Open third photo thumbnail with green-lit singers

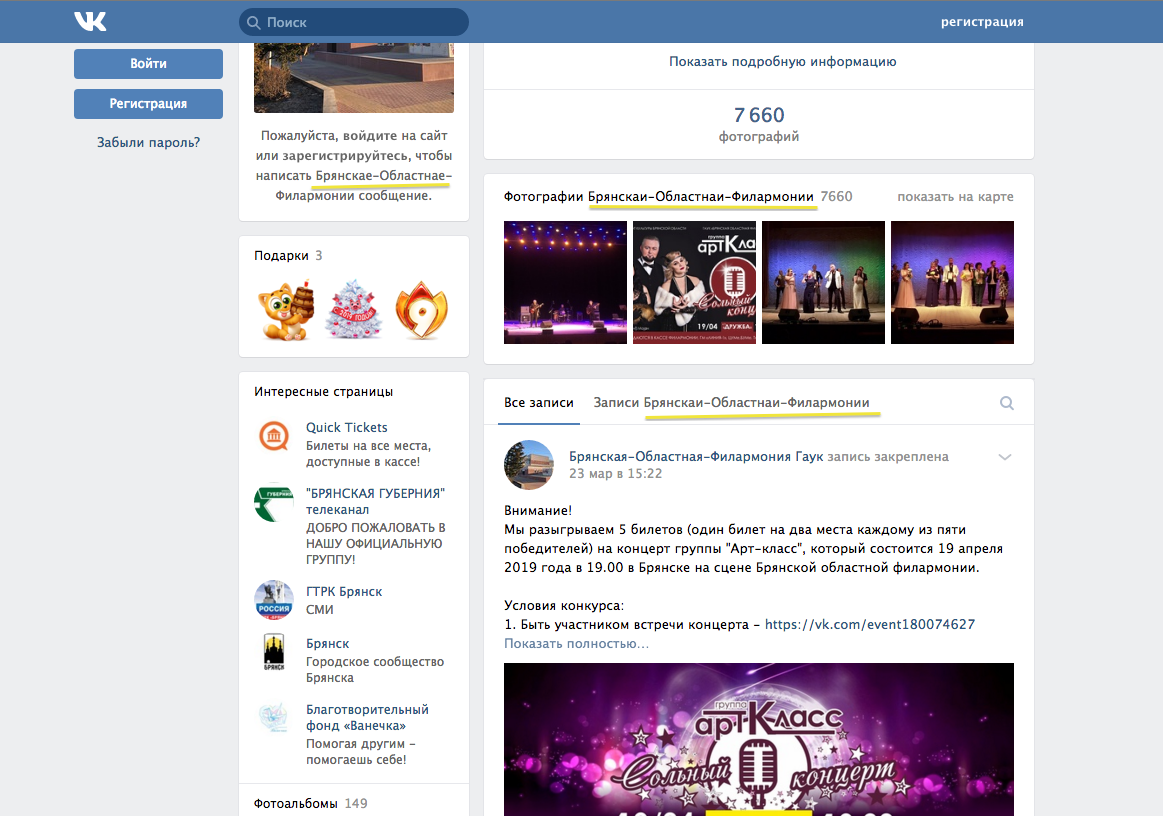[x=823, y=283]
